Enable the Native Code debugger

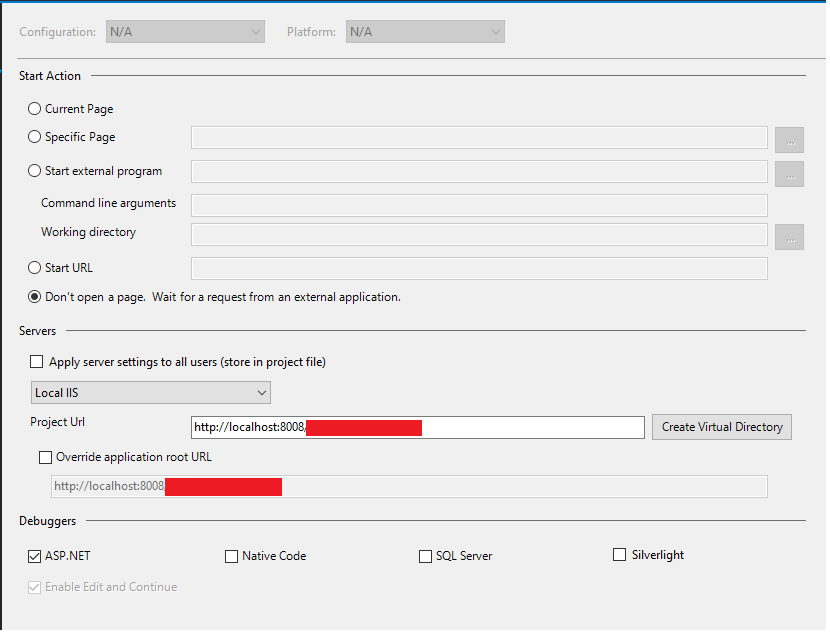(x=232, y=556)
